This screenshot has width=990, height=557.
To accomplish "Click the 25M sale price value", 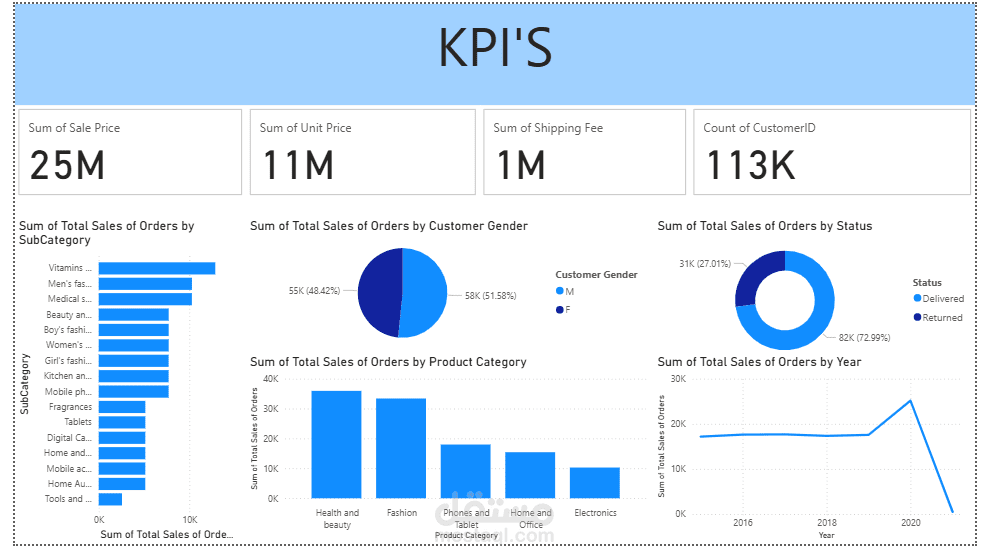I will pos(67,165).
